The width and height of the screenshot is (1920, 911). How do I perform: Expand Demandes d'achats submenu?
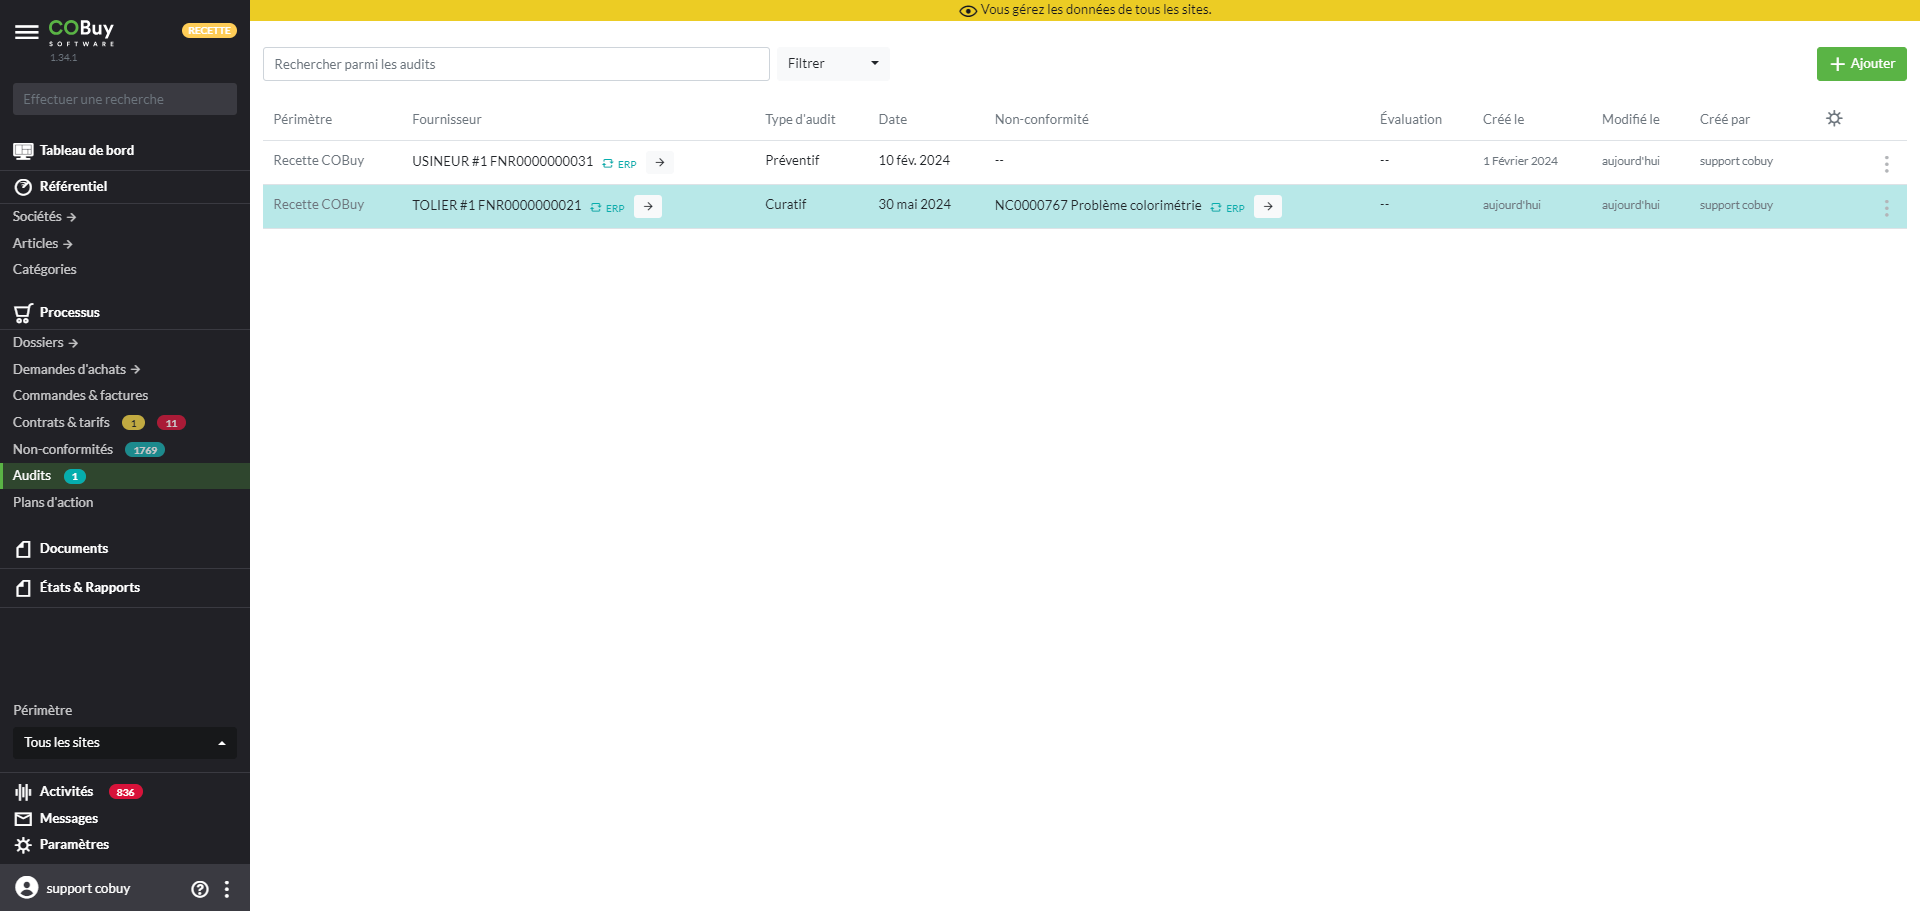(76, 370)
